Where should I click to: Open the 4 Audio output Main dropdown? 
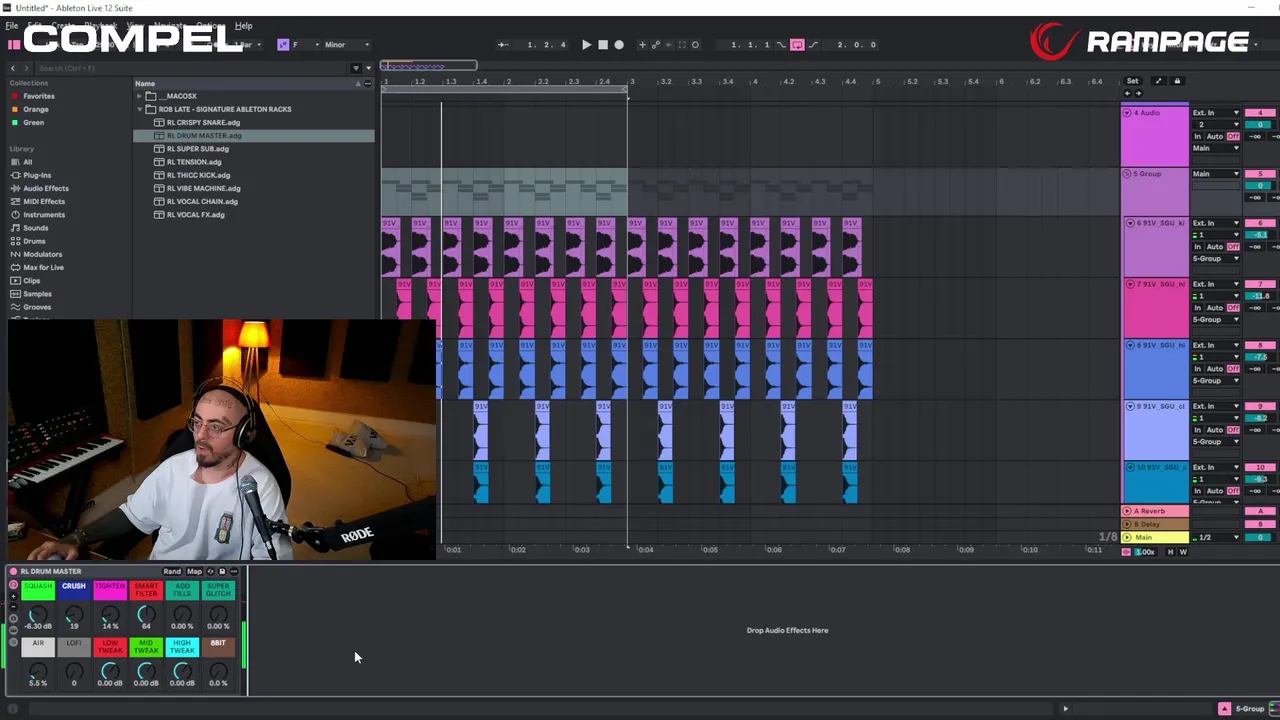click(1216, 148)
